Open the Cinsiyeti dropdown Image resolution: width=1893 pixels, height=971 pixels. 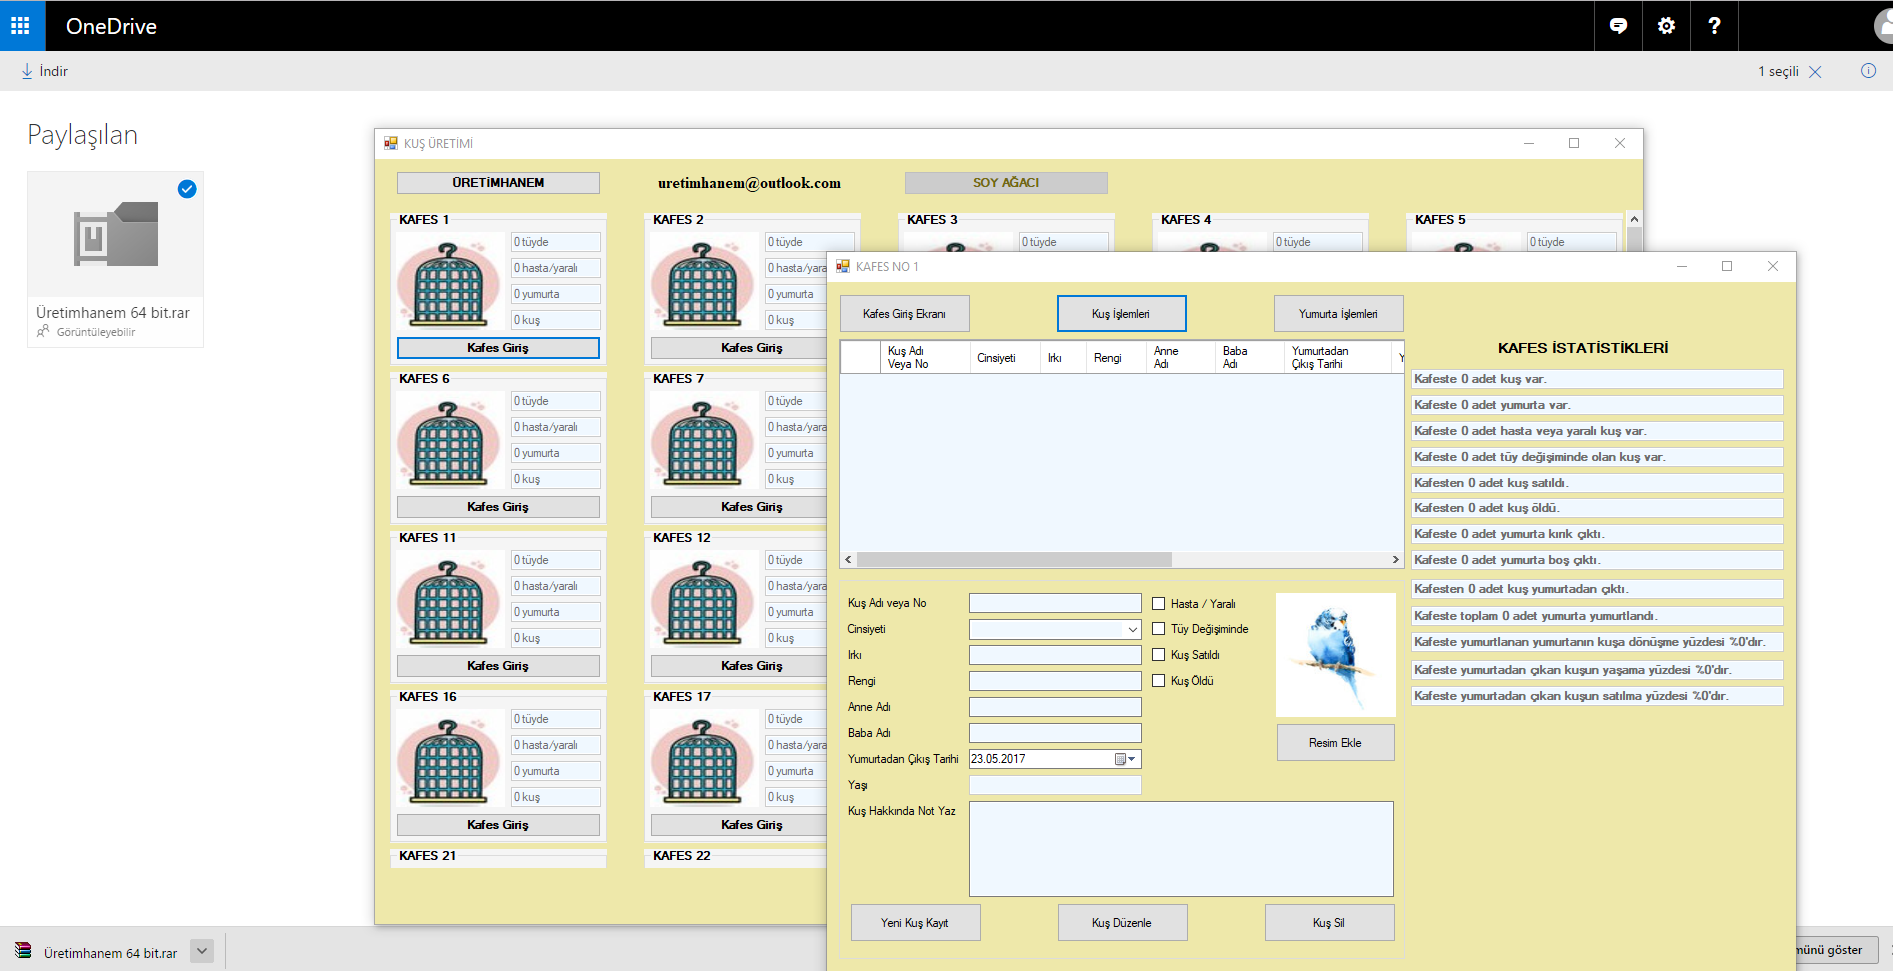1132,629
